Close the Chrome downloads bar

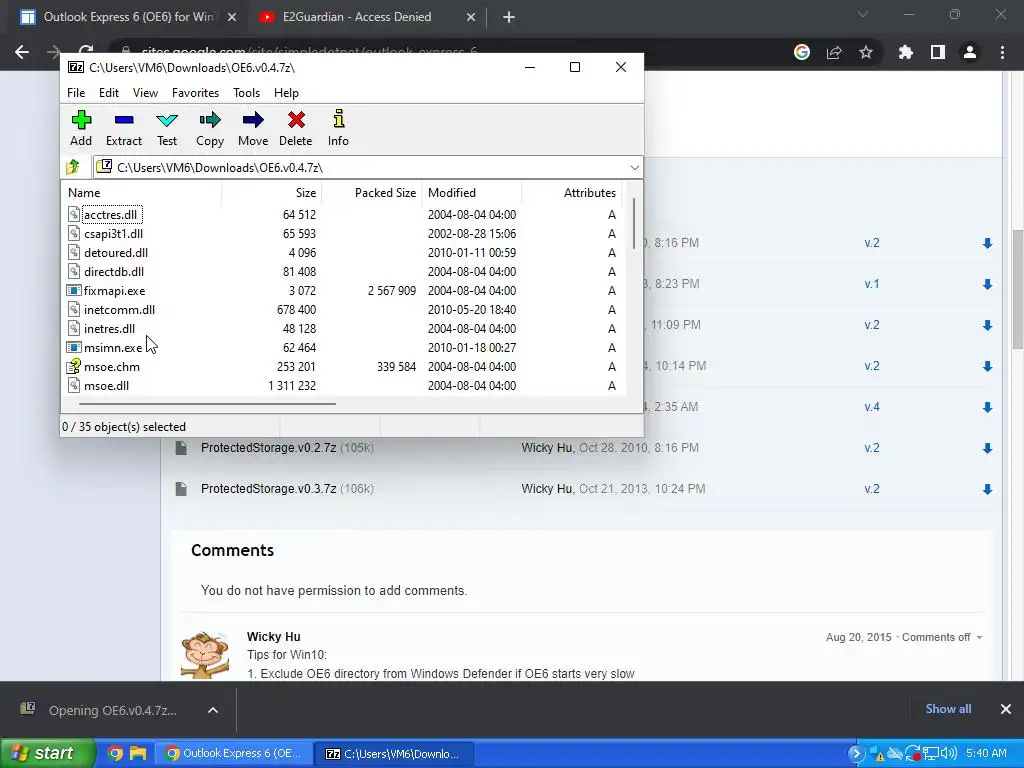[x=1006, y=709]
